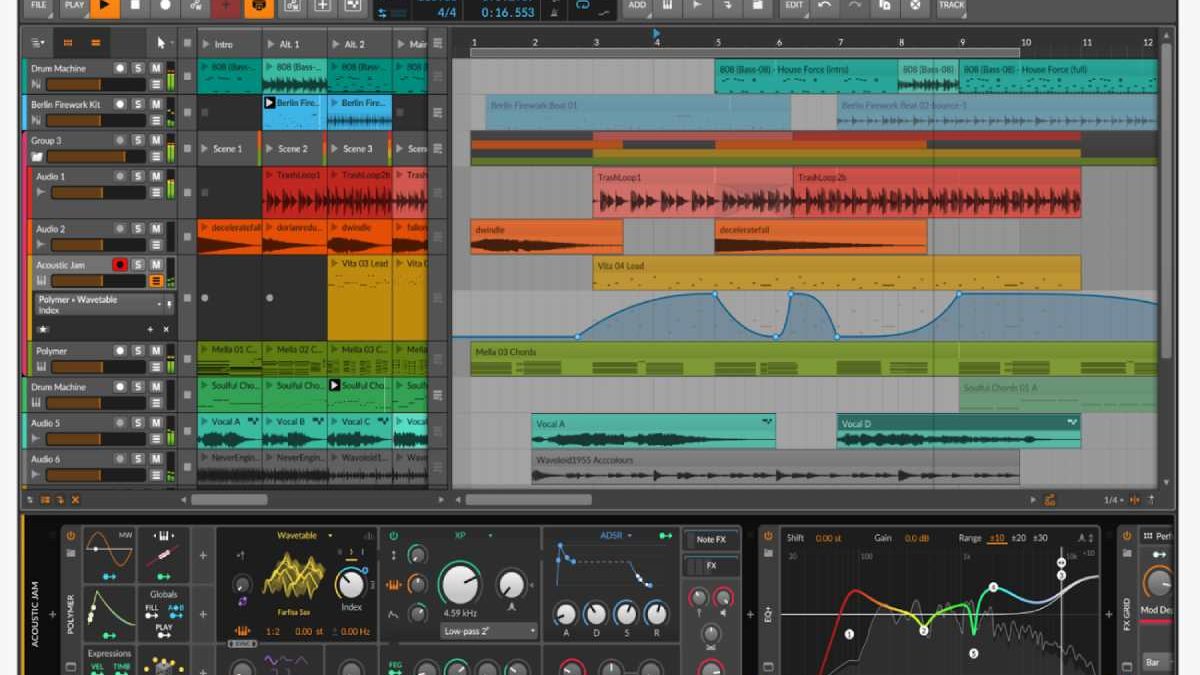Viewport: 1200px width, 675px height.
Task: Adjust the Audio 2 track volume slider
Action: (96, 245)
